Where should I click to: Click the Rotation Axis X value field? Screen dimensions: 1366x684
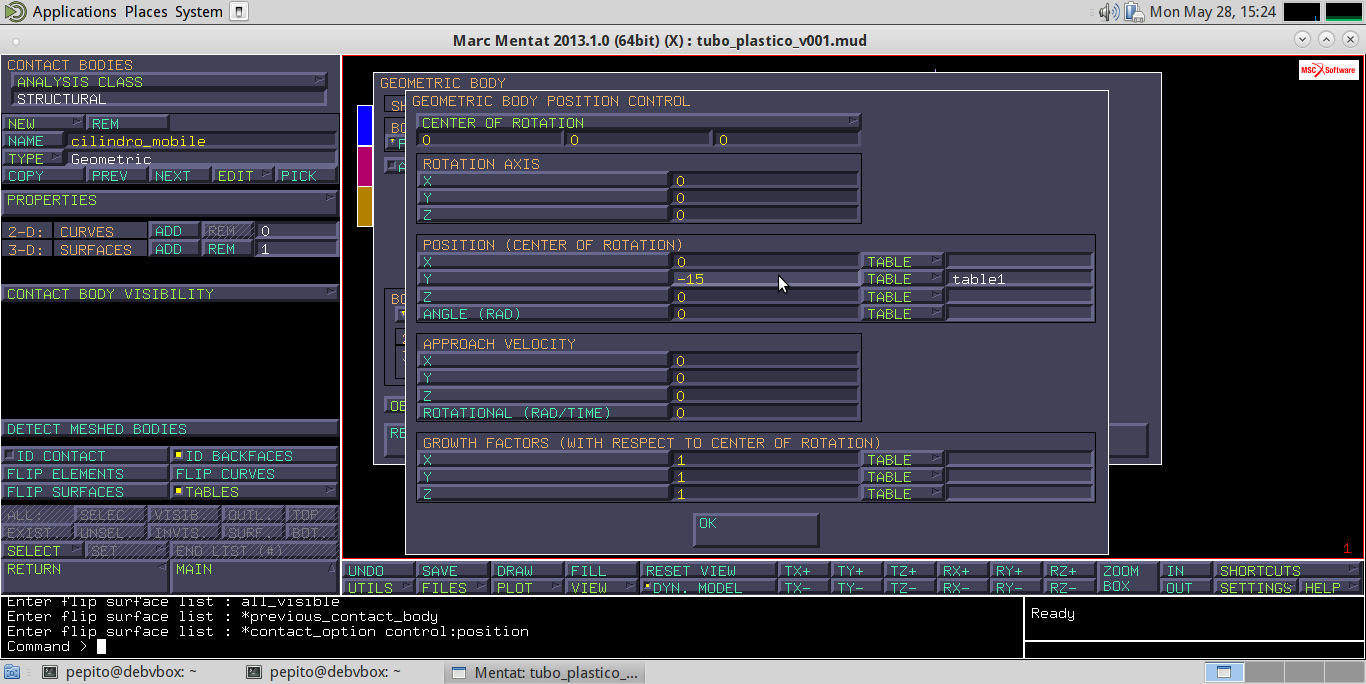[765, 181]
